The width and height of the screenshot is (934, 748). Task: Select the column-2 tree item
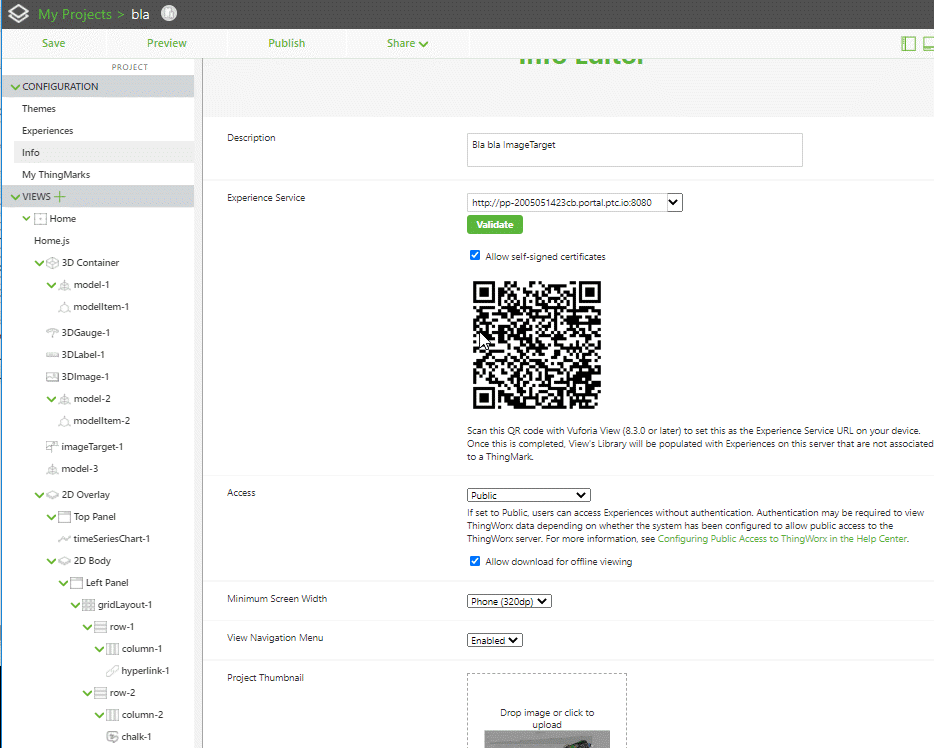142,715
